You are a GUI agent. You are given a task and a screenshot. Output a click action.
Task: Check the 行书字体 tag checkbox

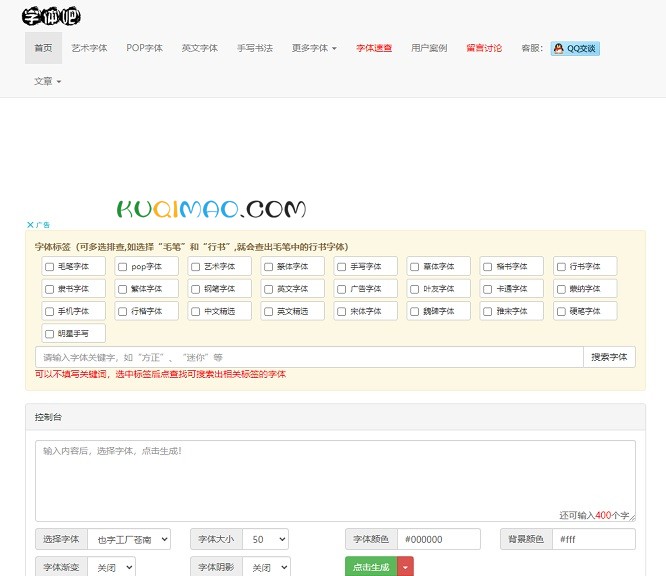coord(561,267)
